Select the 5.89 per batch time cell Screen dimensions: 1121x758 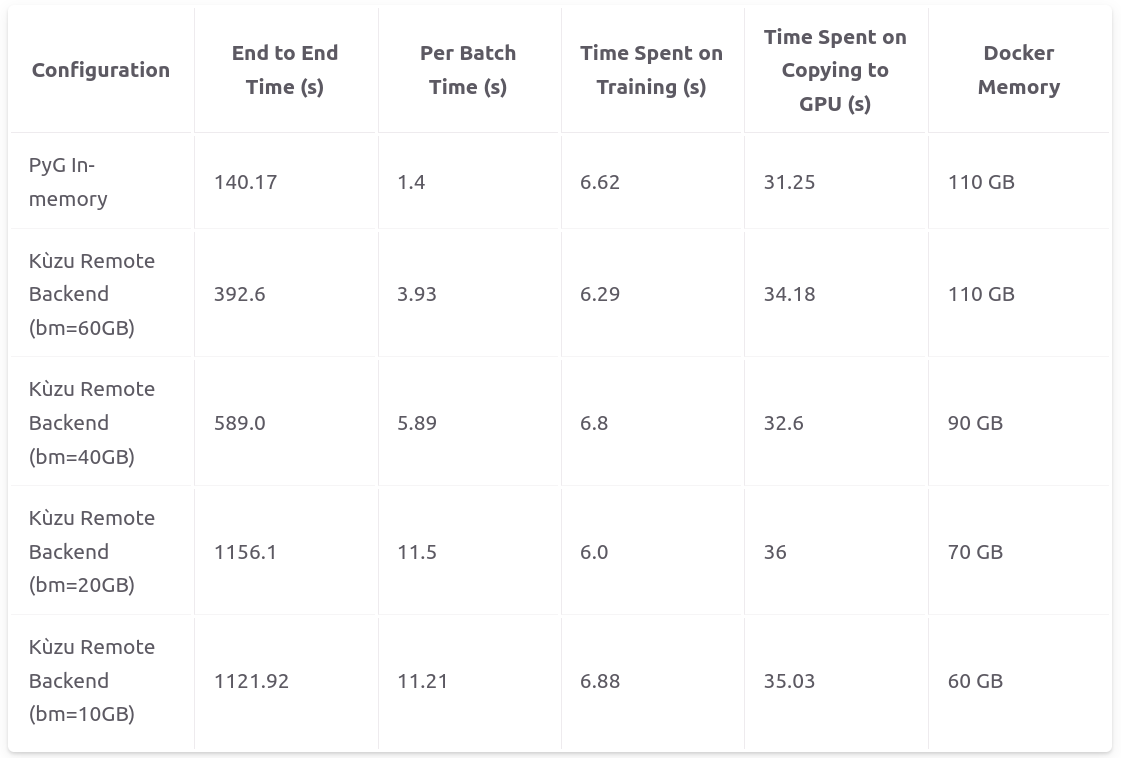coord(417,423)
